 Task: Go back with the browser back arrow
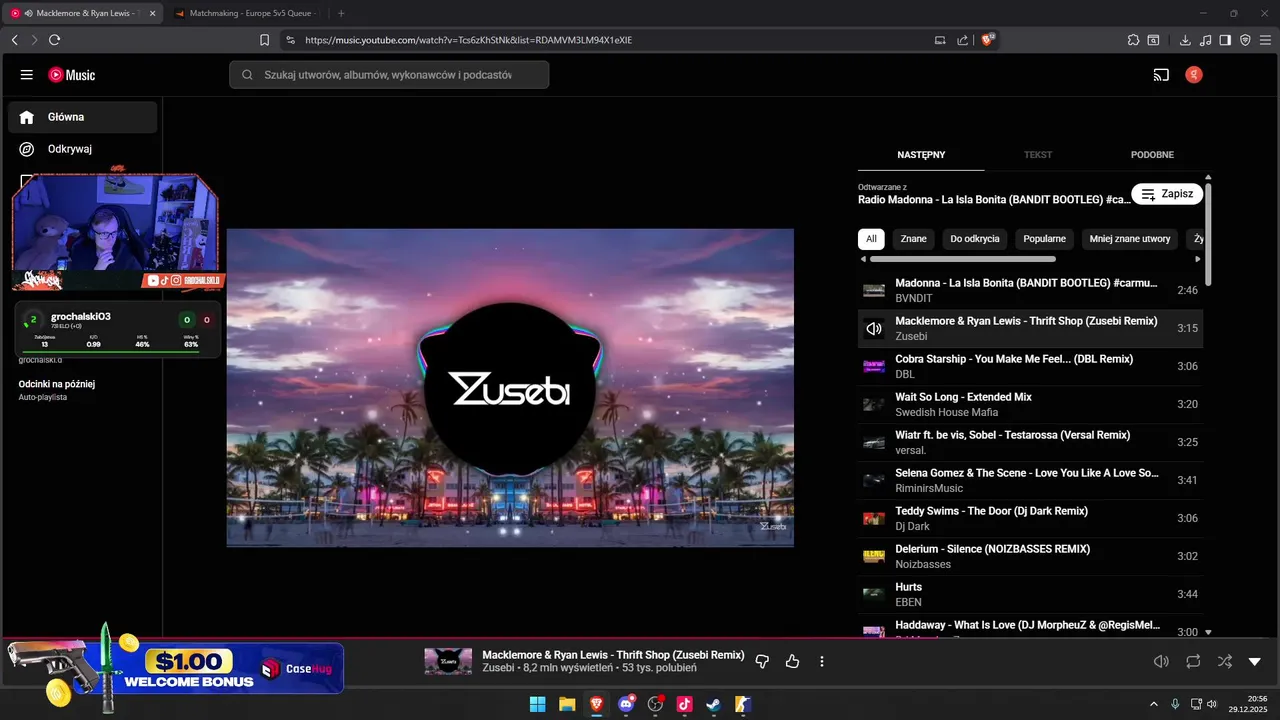(x=14, y=40)
